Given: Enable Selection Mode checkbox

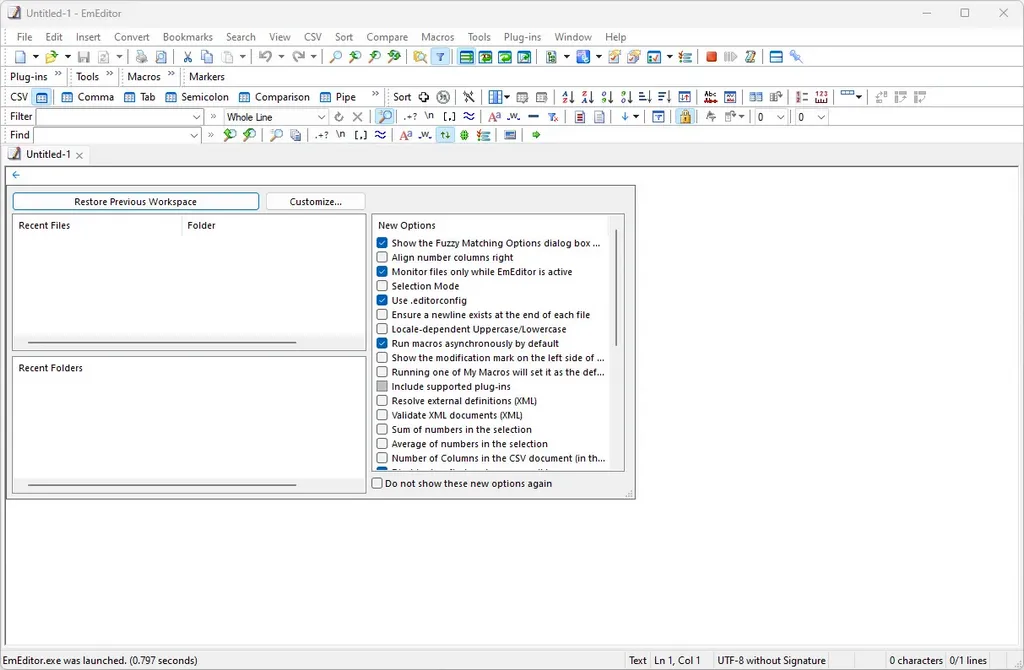Looking at the screenshot, I should tap(382, 286).
